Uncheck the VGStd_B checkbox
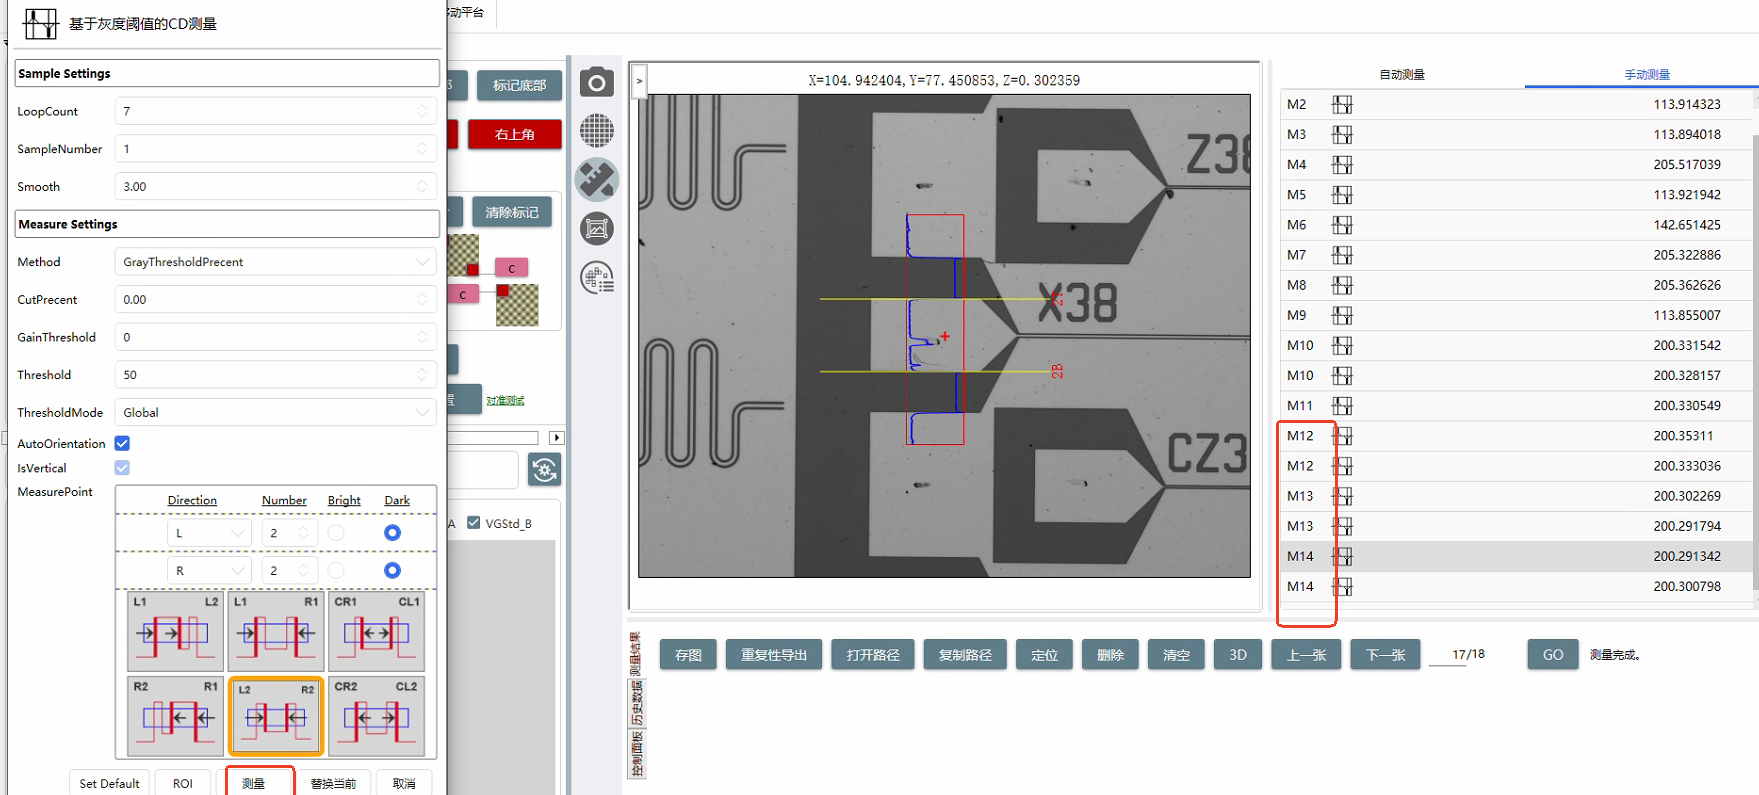This screenshot has height=795, width=1759. tap(474, 523)
